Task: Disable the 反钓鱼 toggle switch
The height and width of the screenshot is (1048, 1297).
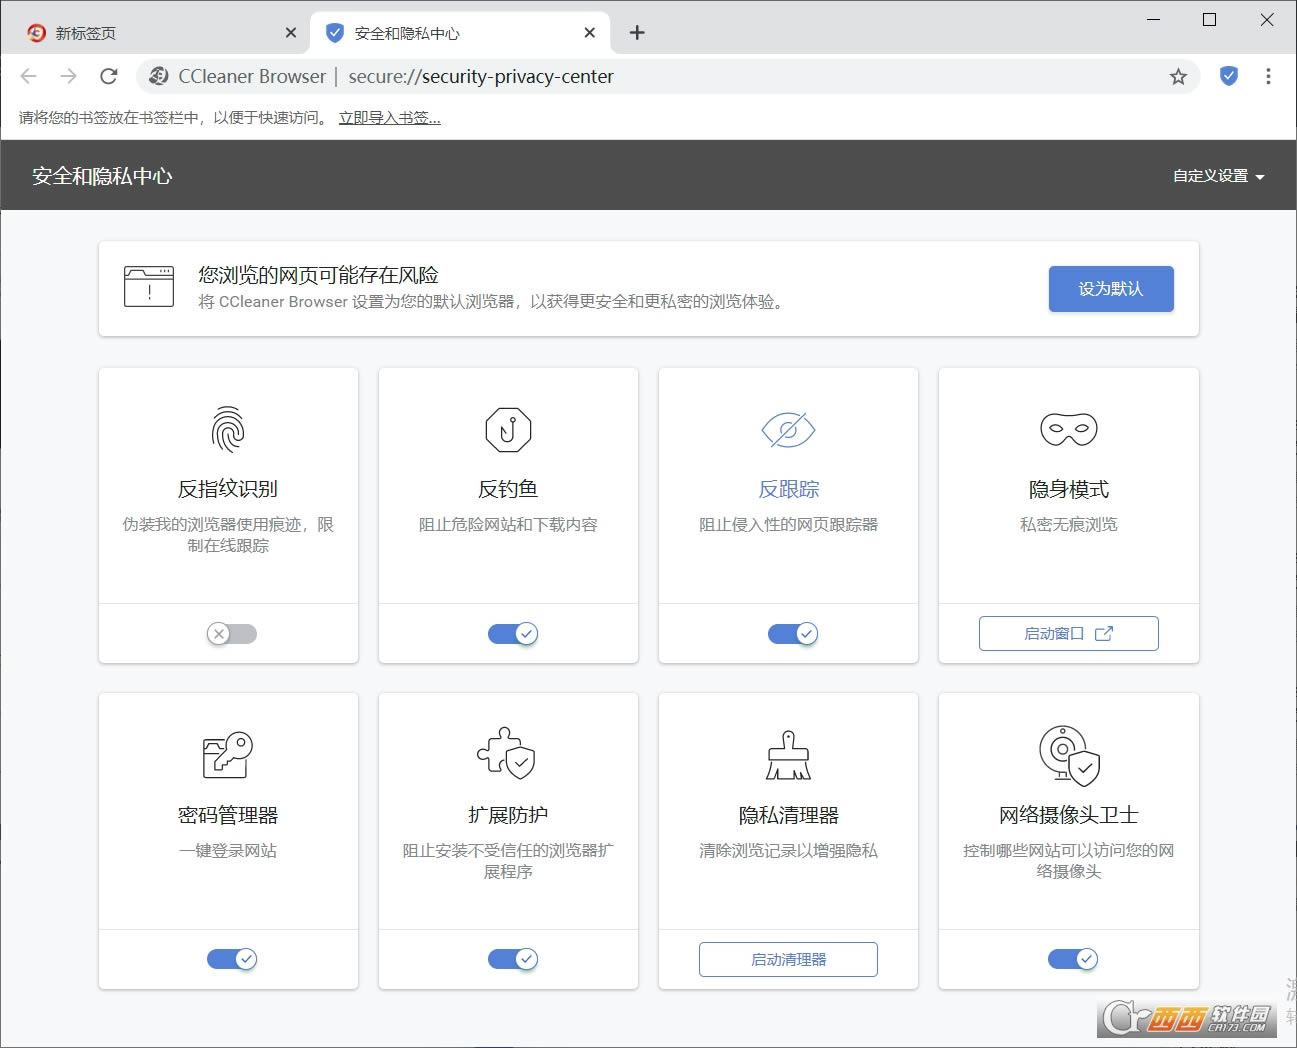Action: [513, 634]
